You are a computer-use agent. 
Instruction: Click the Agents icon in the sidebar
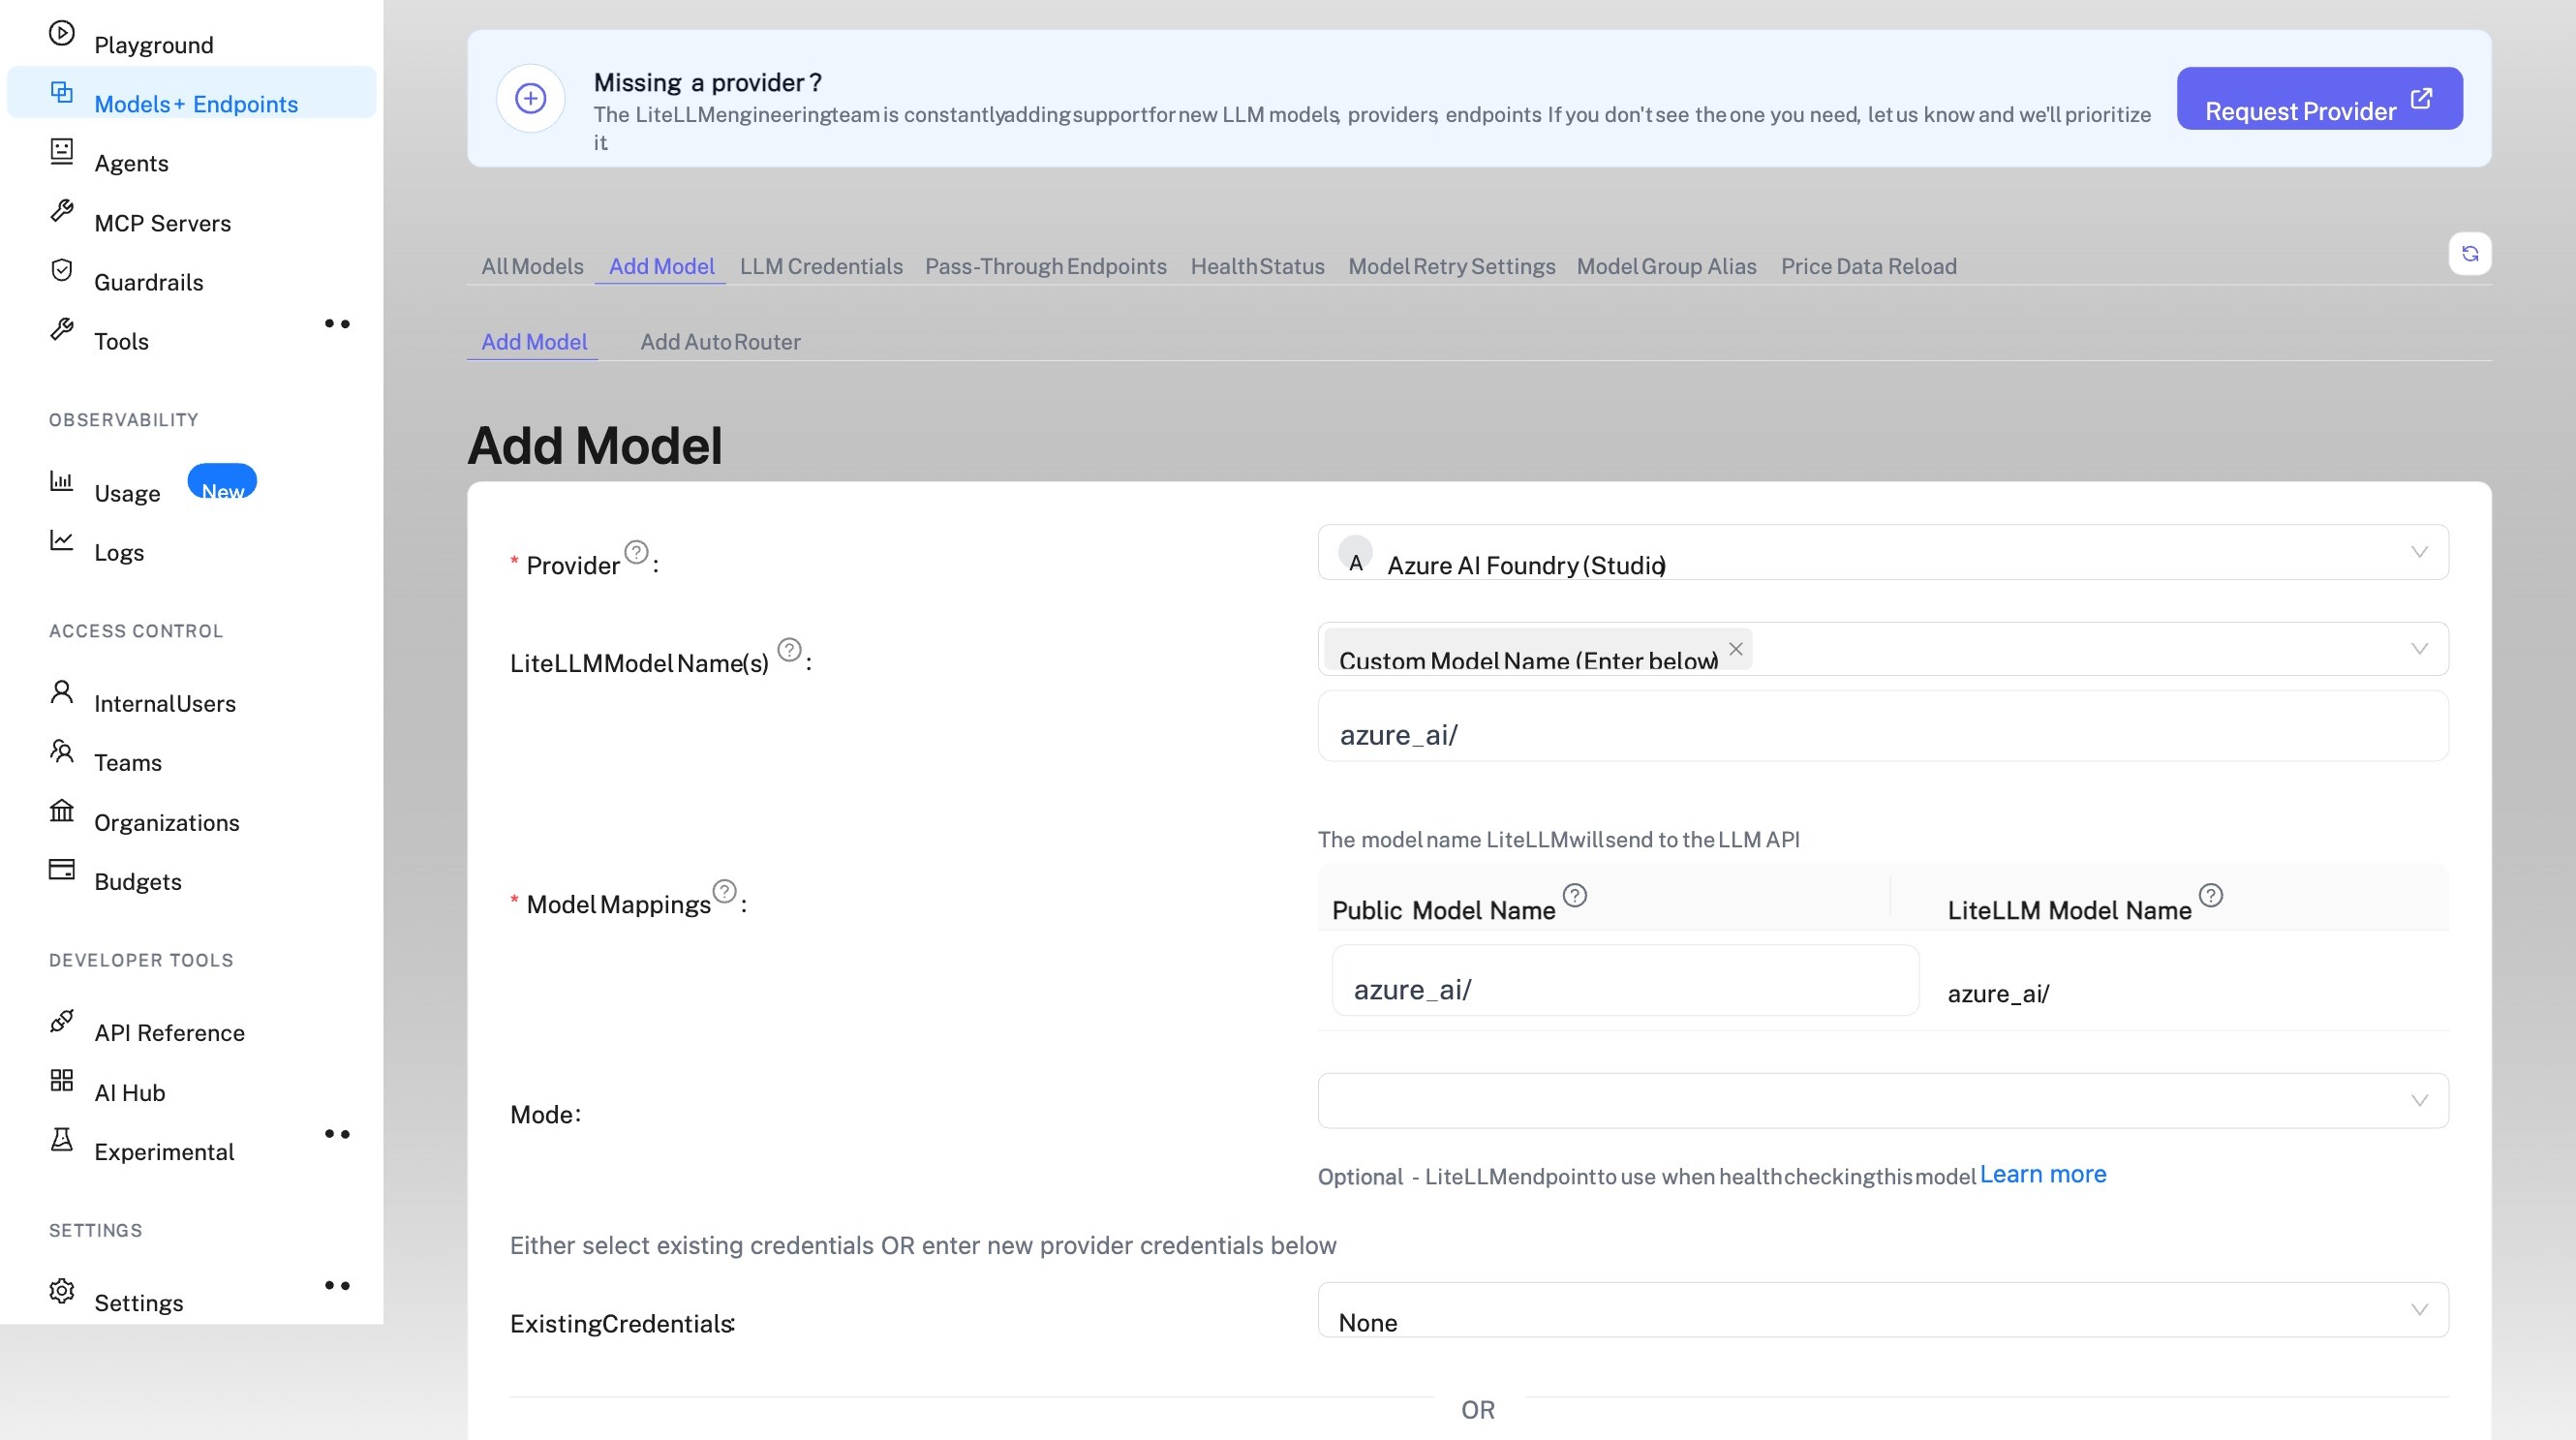(61, 151)
